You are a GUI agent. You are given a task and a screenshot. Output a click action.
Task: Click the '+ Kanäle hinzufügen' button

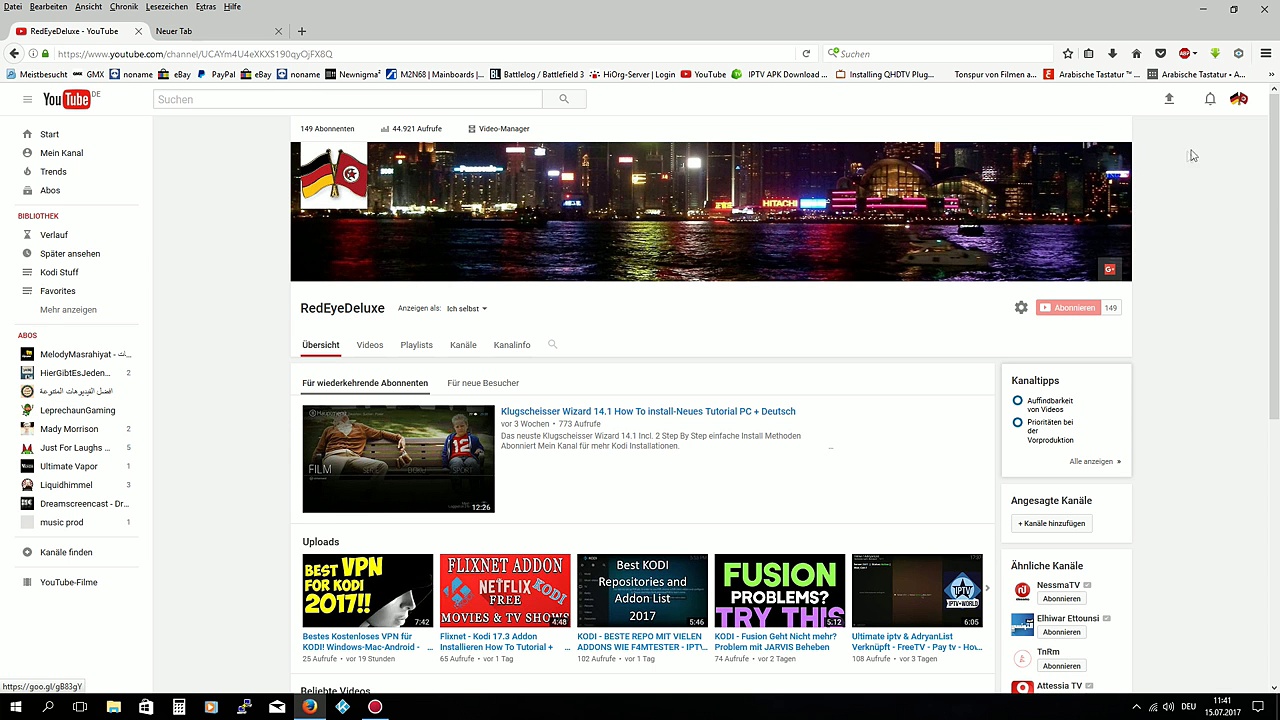(x=1051, y=524)
